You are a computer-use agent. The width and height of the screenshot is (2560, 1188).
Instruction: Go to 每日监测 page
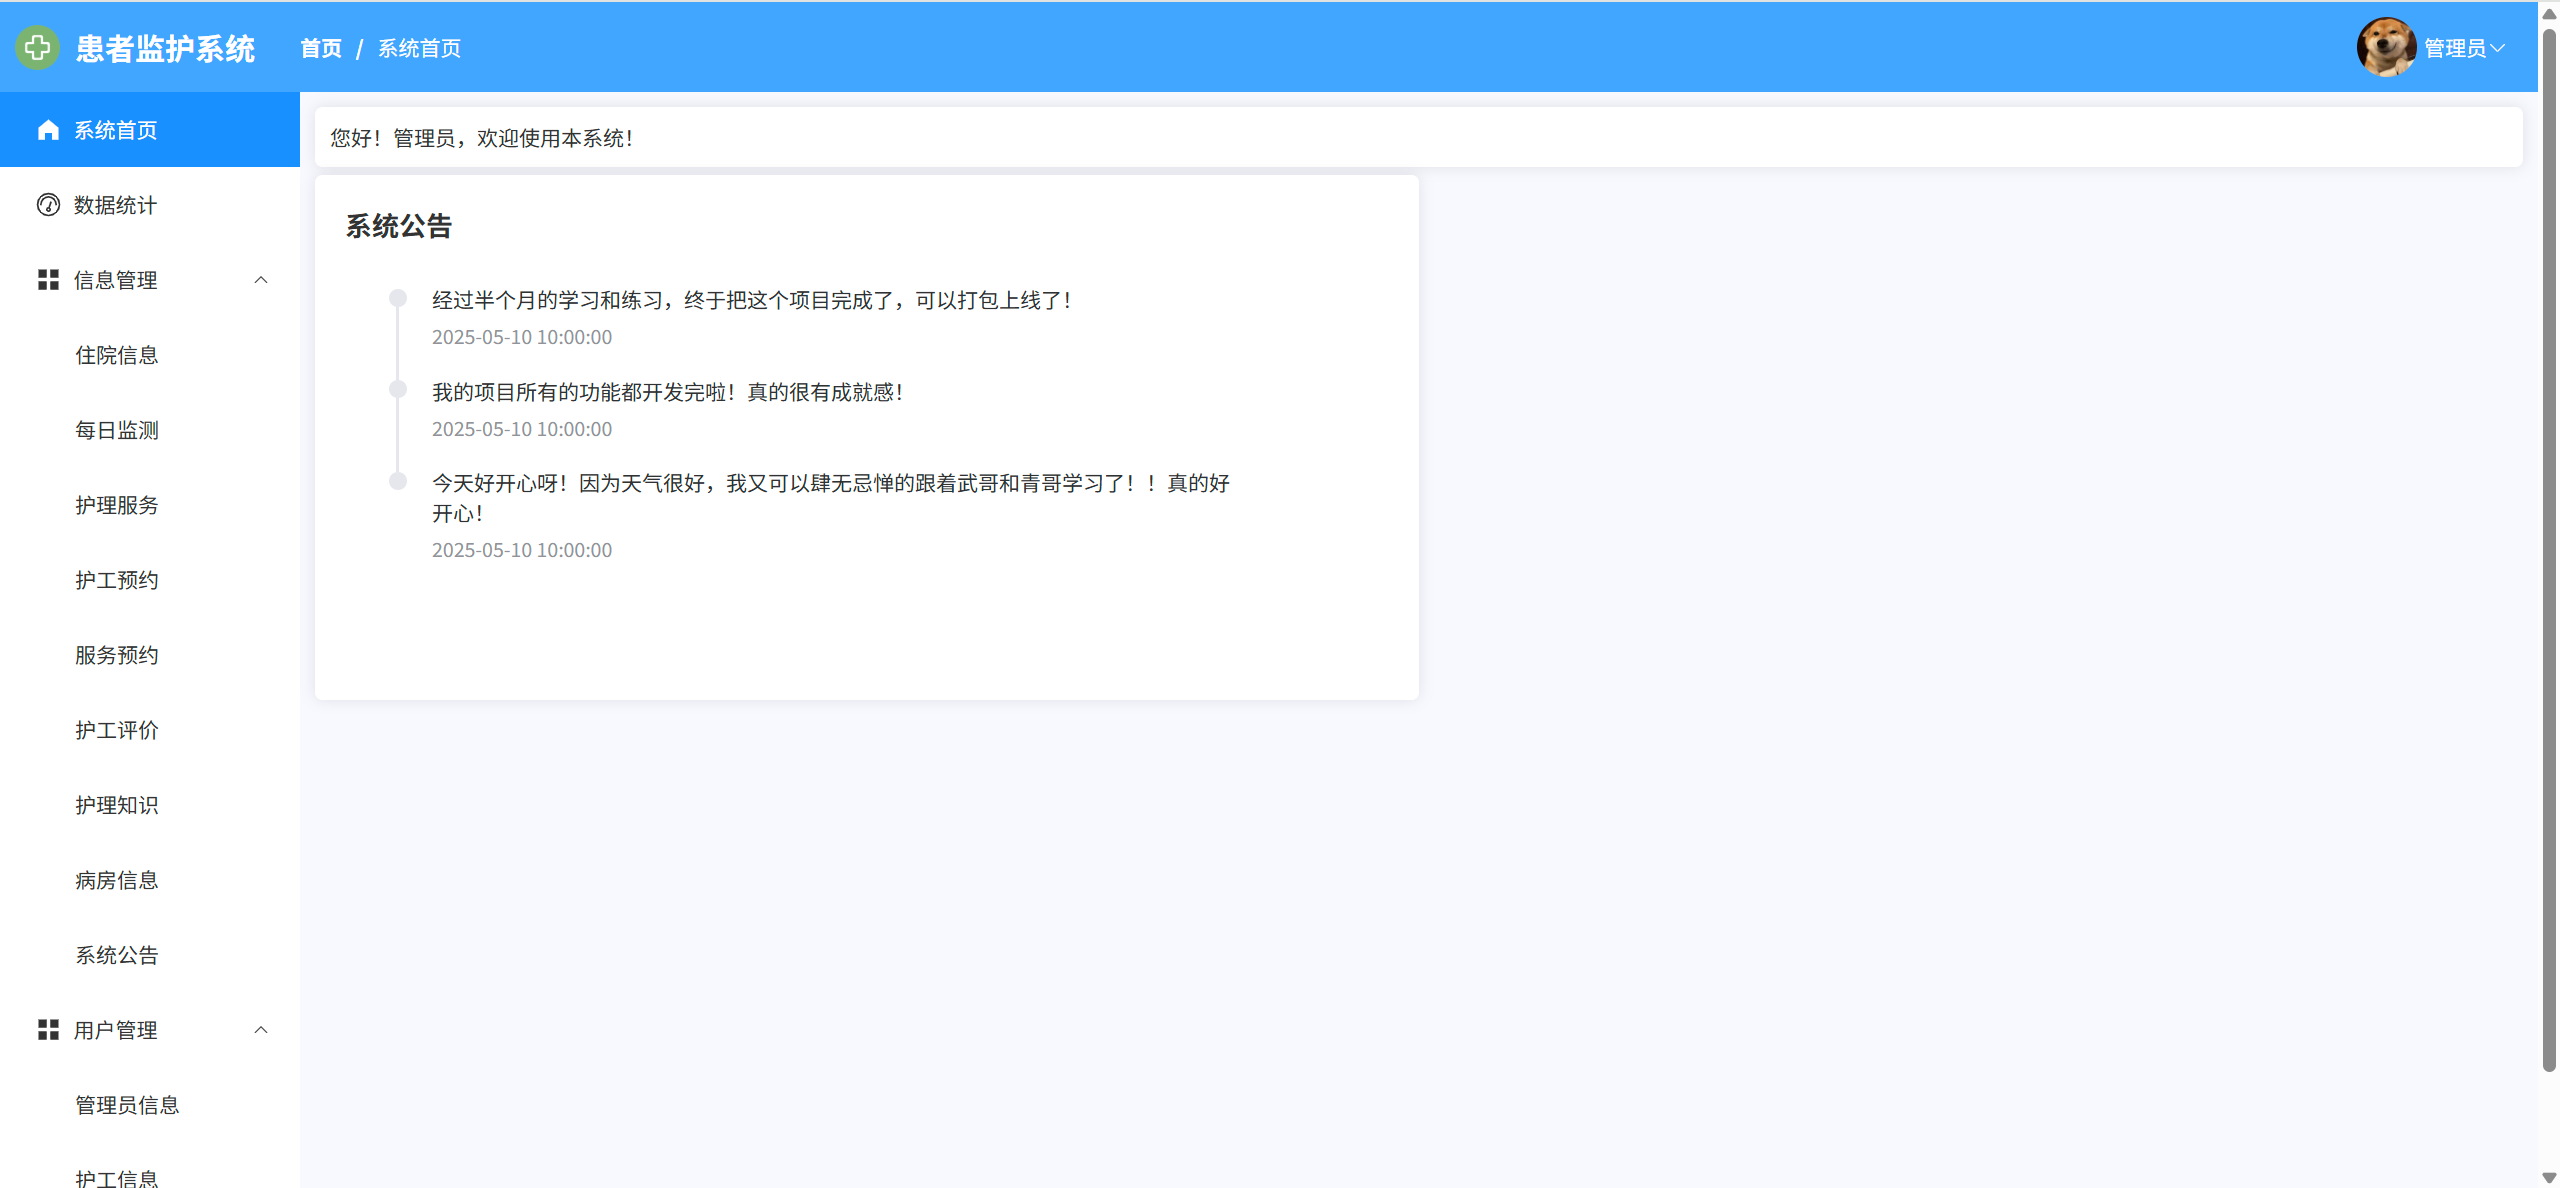117,430
